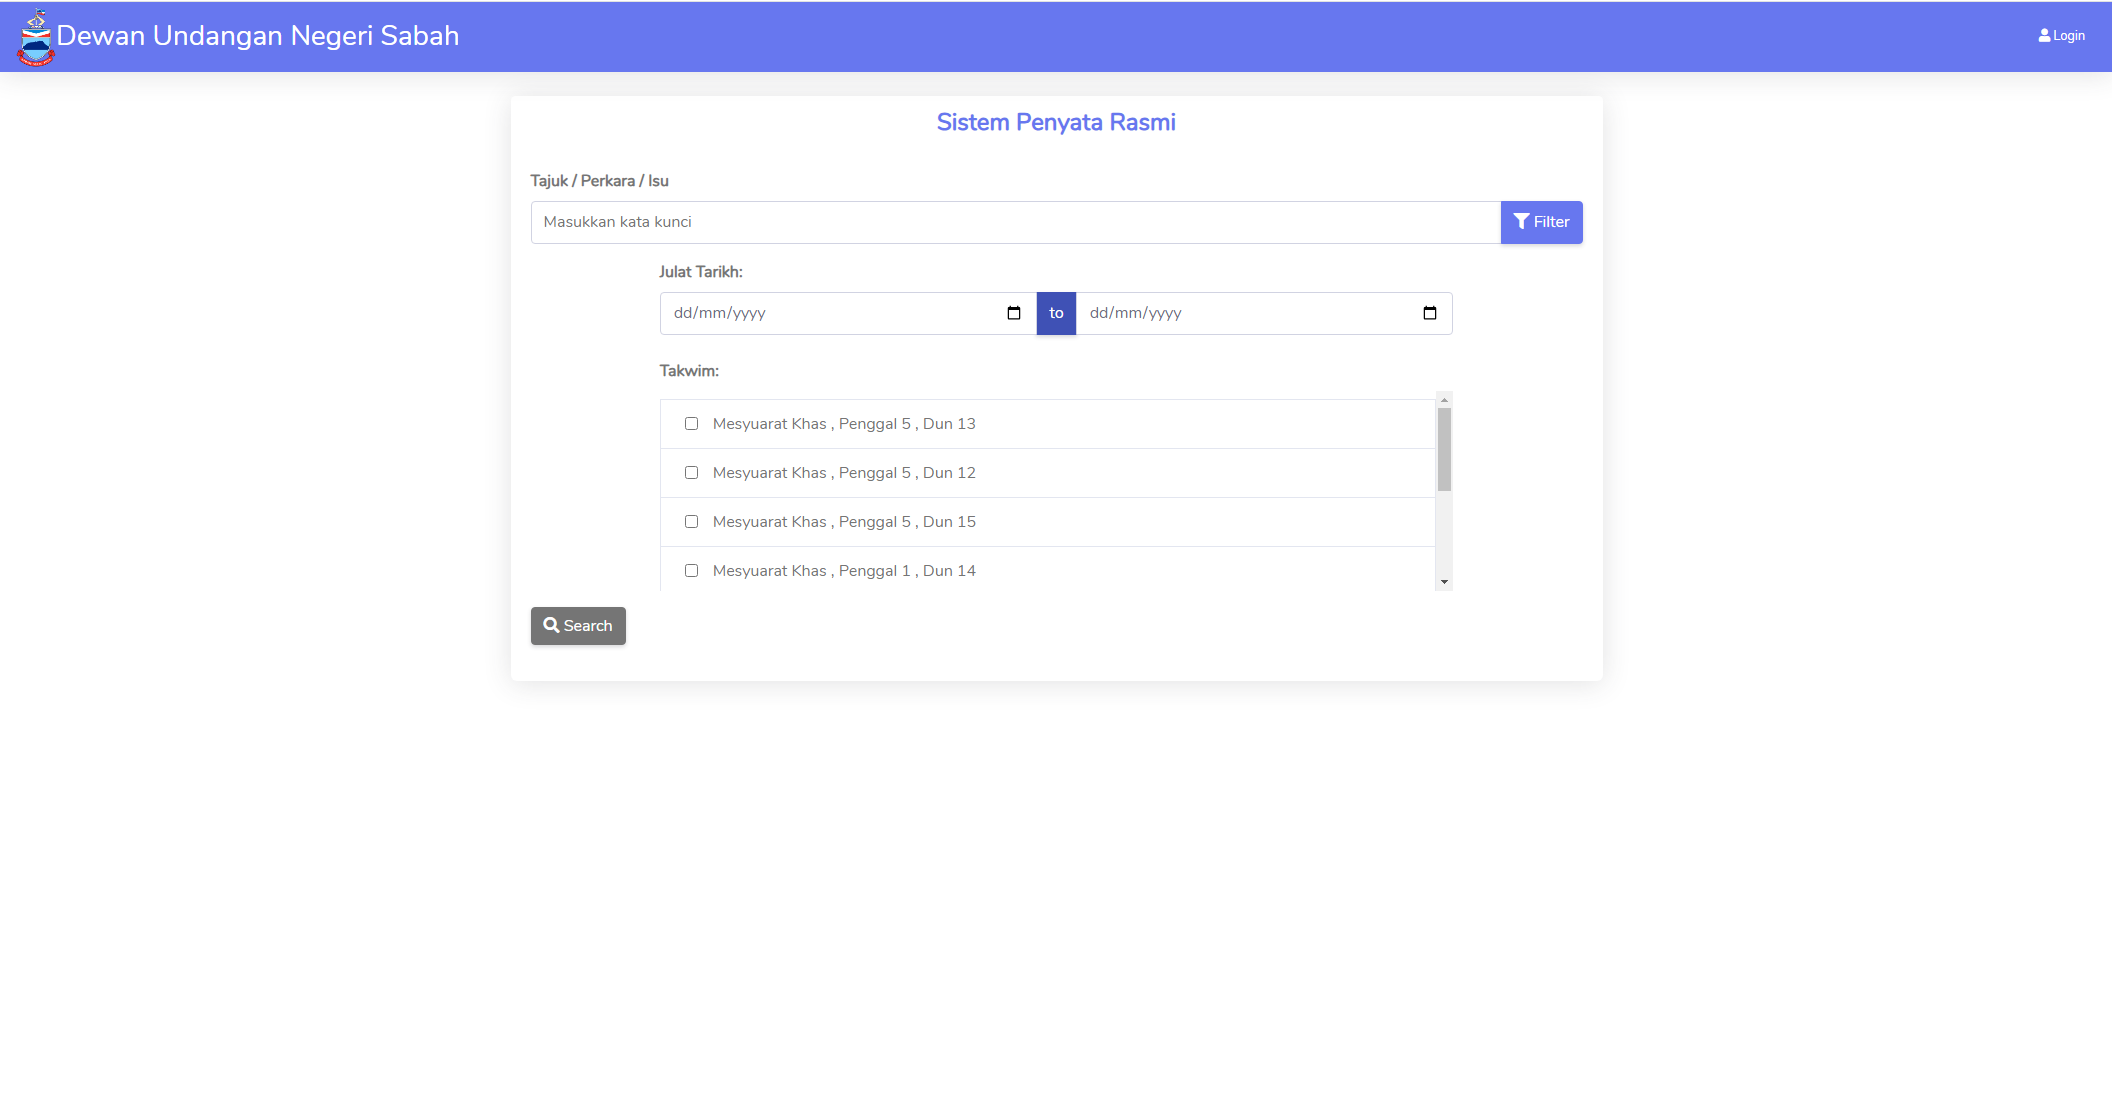The height and width of the screenshot is (1105, 2112).
Task: Open the end date calendar picker icon
Action: pyautogui.click(x=1429, y=313)
